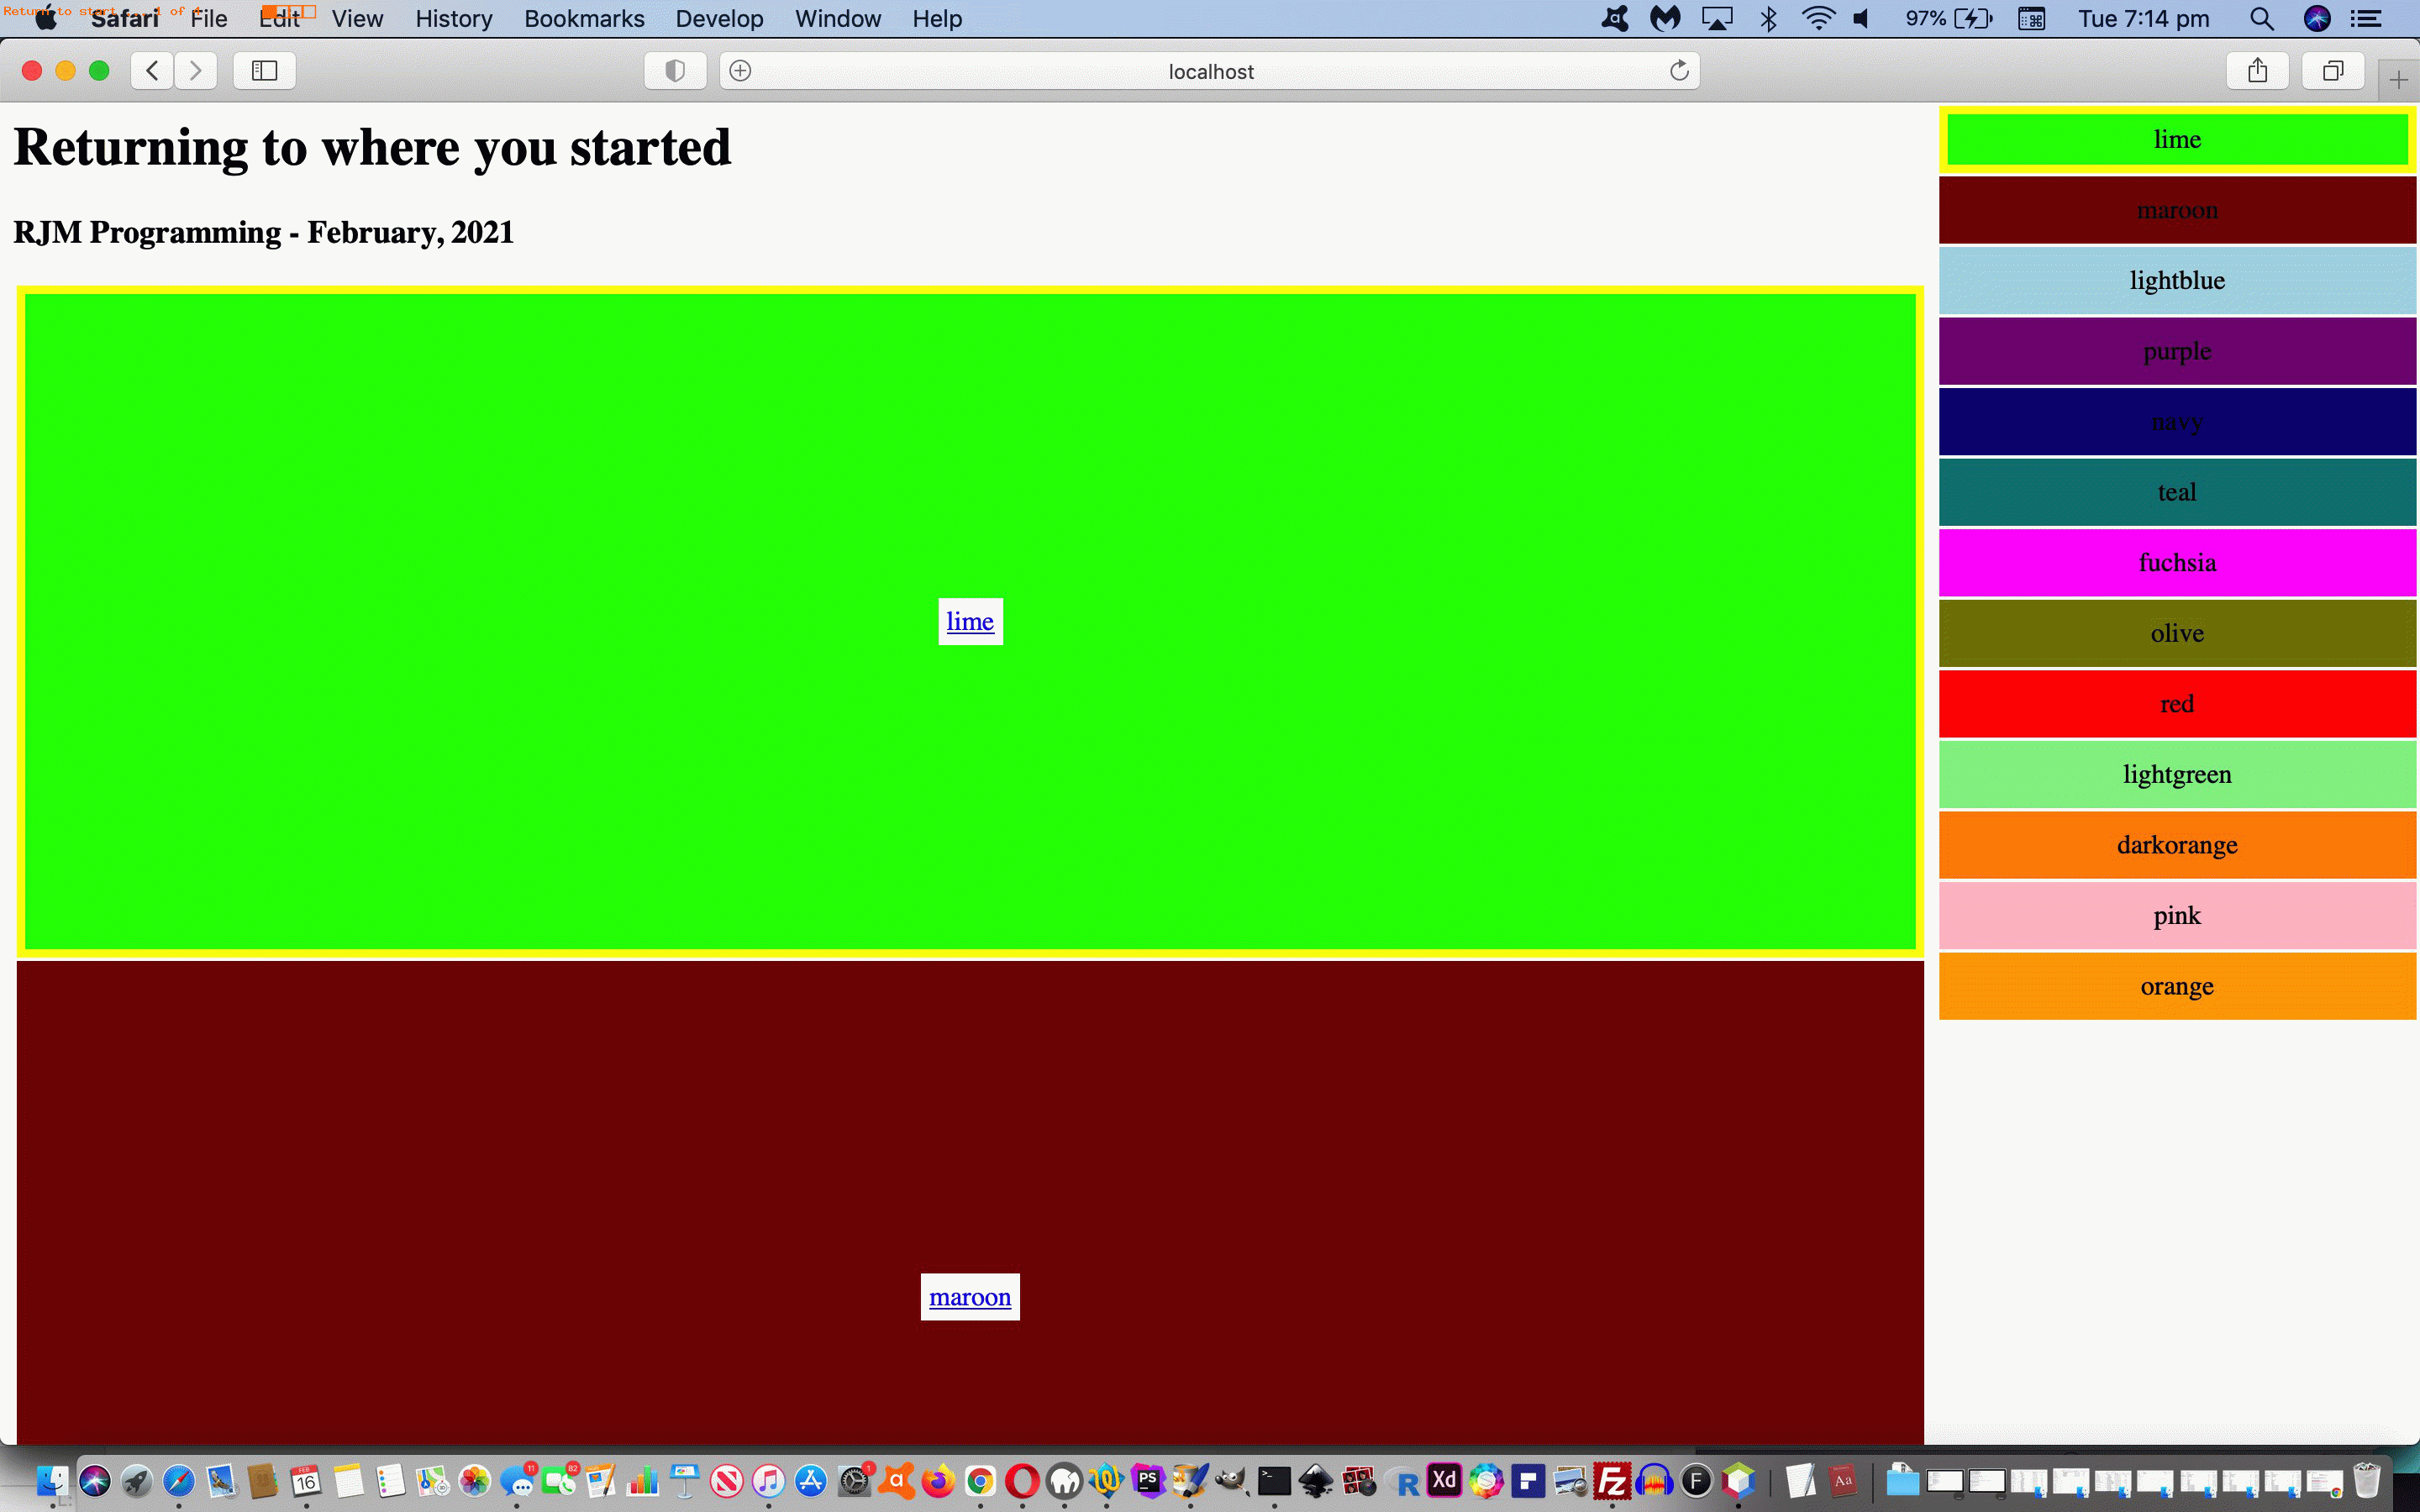Click the plus icon in the address bar

(x=740, y=71)
